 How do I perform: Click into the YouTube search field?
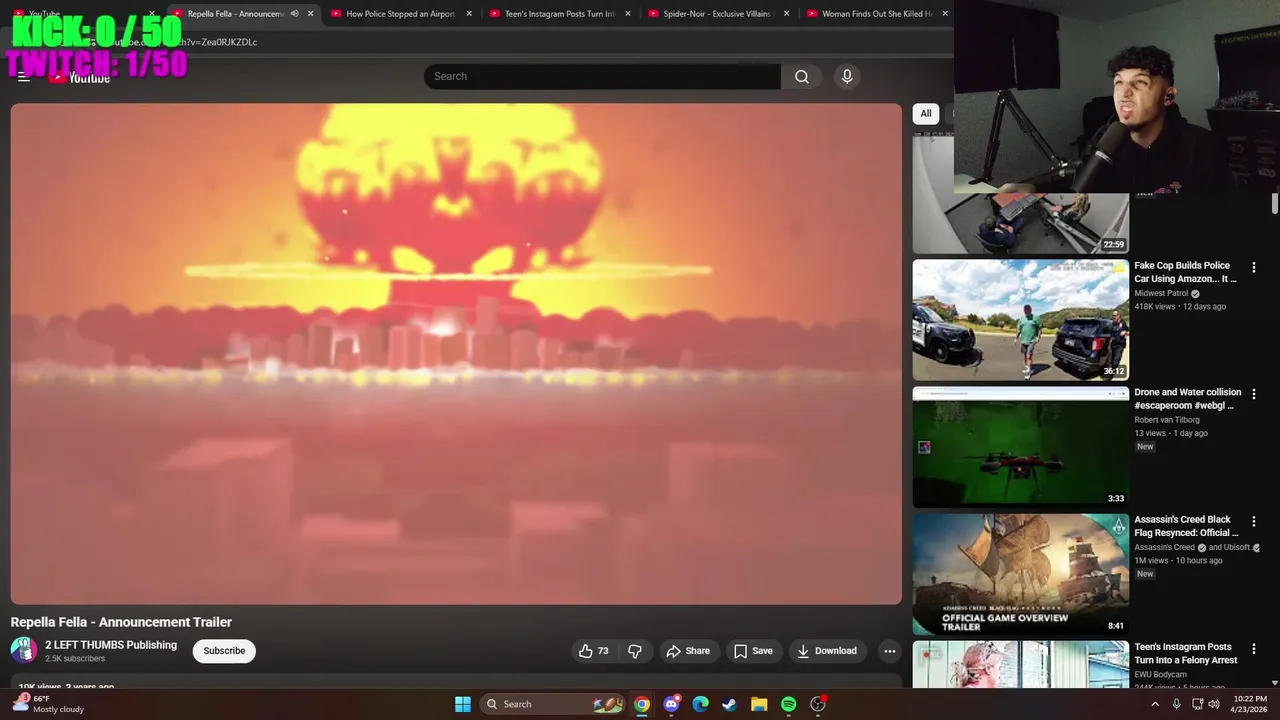click(x=602, y=76)
